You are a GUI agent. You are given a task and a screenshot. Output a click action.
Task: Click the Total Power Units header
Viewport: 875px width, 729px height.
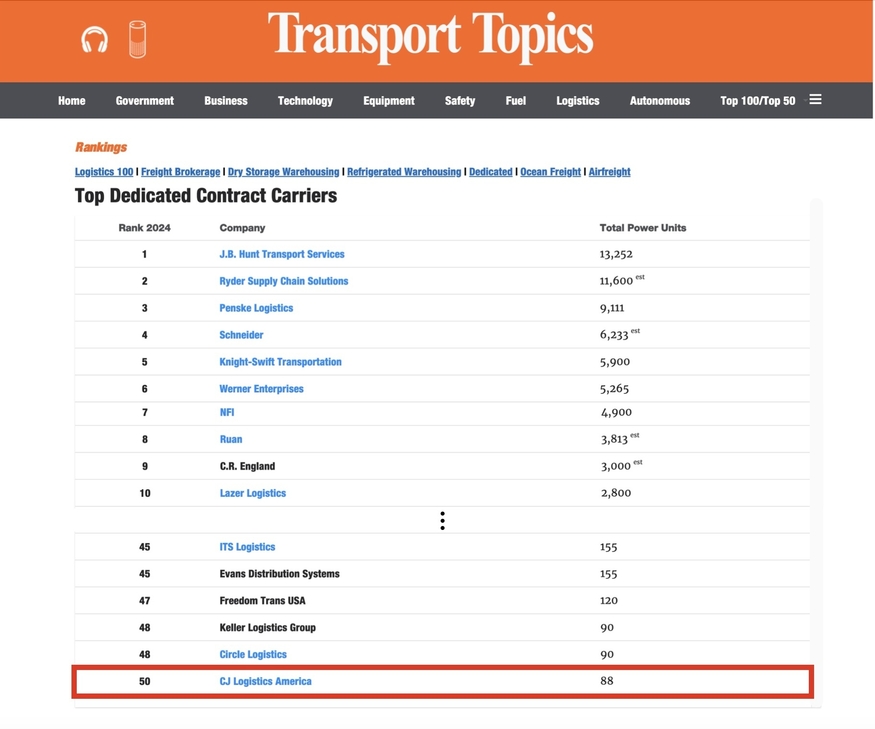tap(643, 228)
